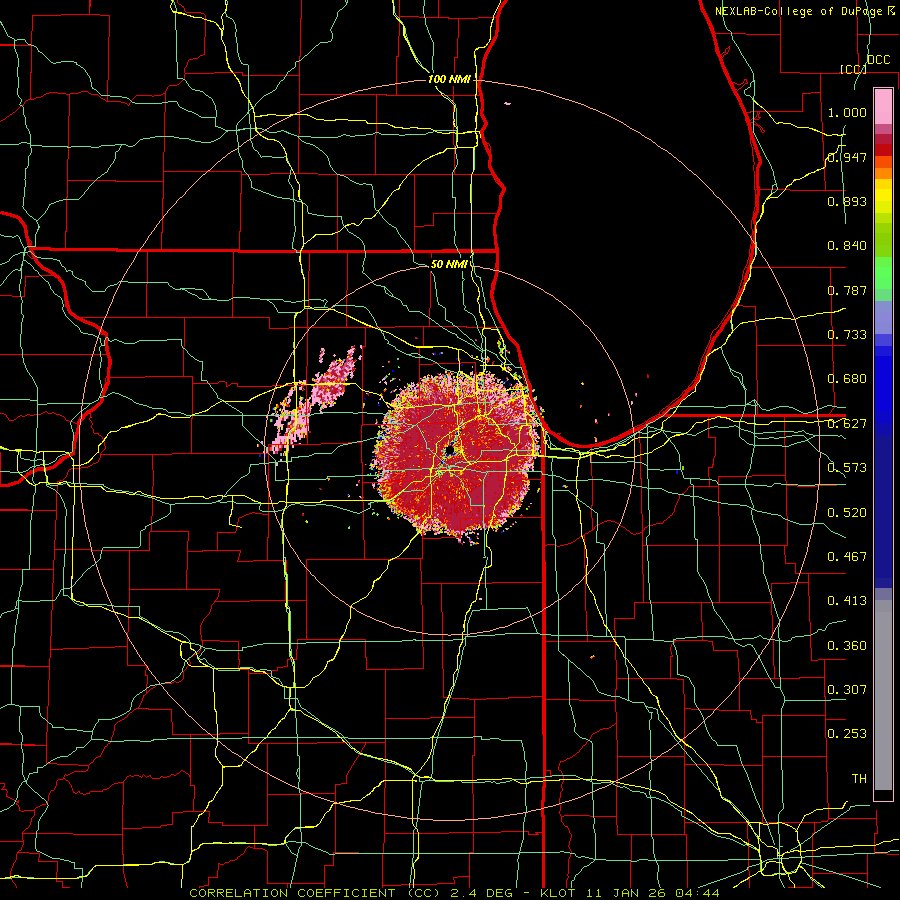Click the 0.787 color scale value
Image resolution: width=900 pixels, height=900 pixels.
coord(847,290)
